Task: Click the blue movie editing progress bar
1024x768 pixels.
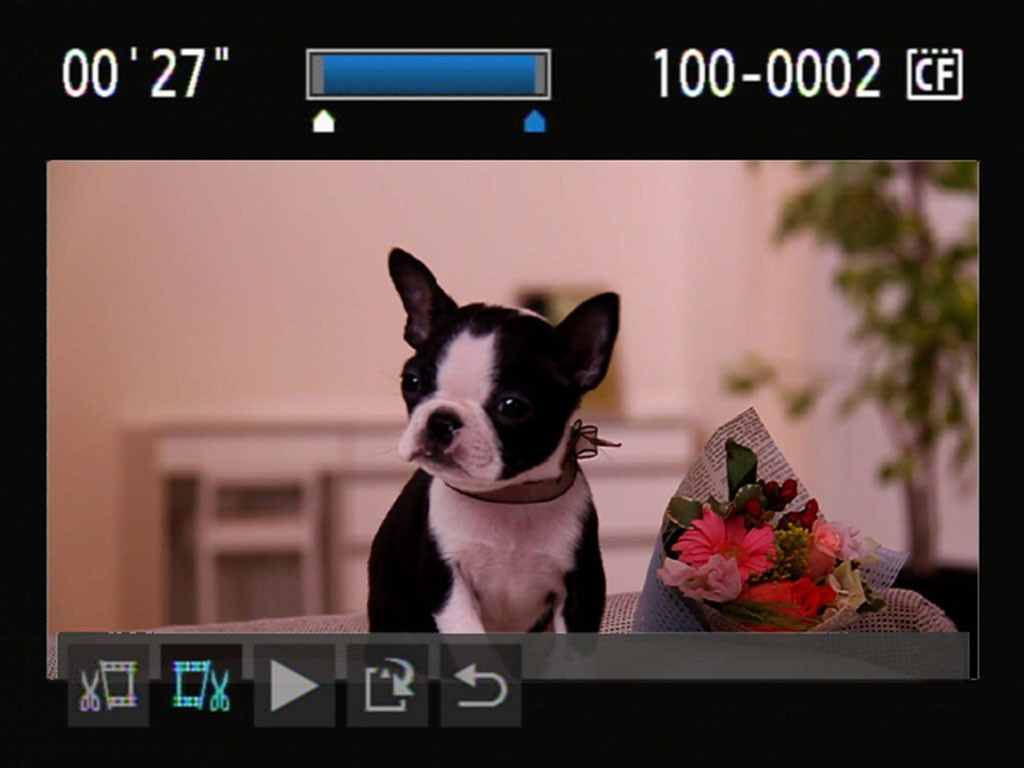Action: (x=428, y=74)
